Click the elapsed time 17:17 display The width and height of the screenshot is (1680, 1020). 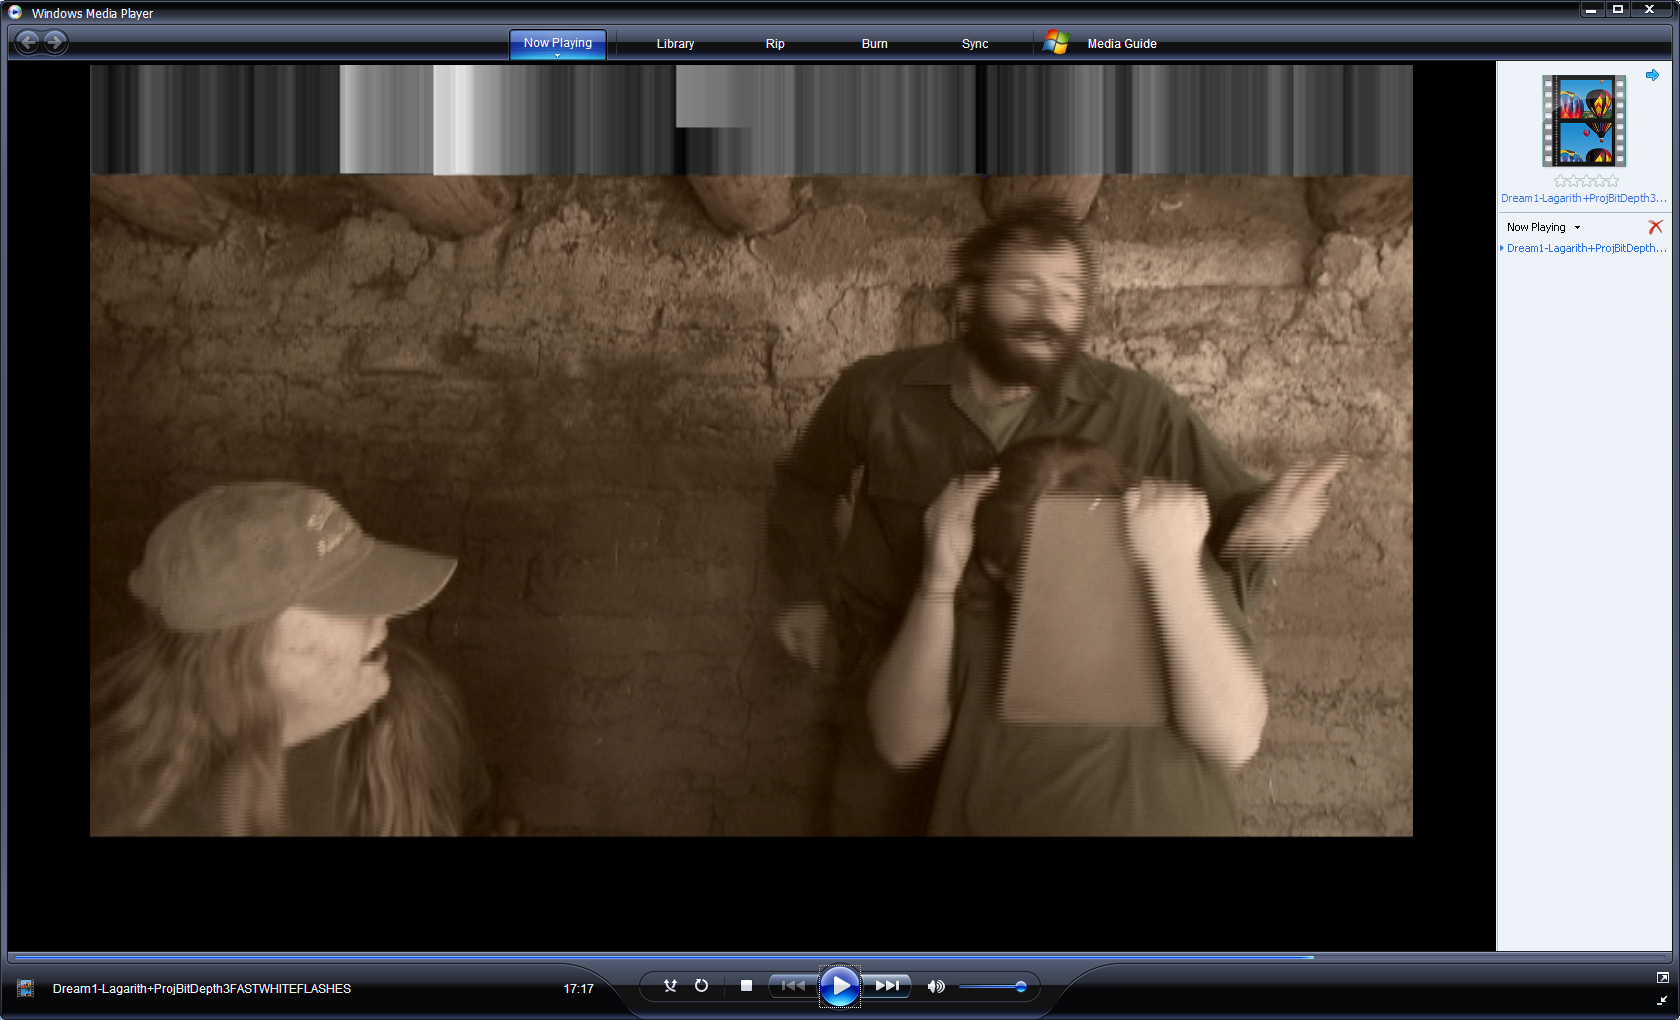pyautogui.click(x=578, y=989)
